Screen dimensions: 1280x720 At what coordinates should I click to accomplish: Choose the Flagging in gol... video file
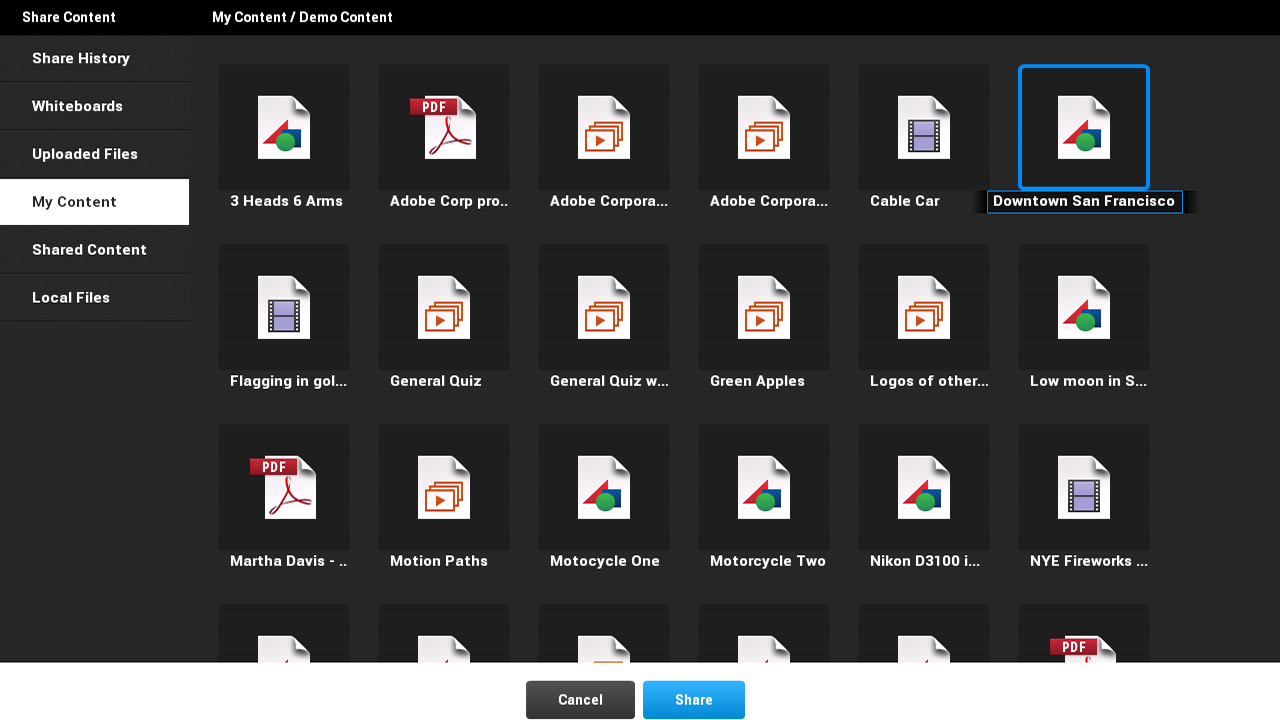[284, 308]
